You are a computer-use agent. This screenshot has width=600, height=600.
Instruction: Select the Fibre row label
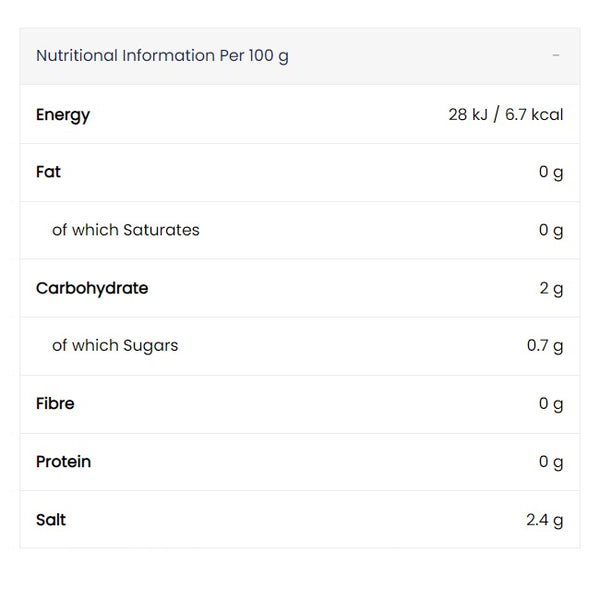click(x=55, y=404)
